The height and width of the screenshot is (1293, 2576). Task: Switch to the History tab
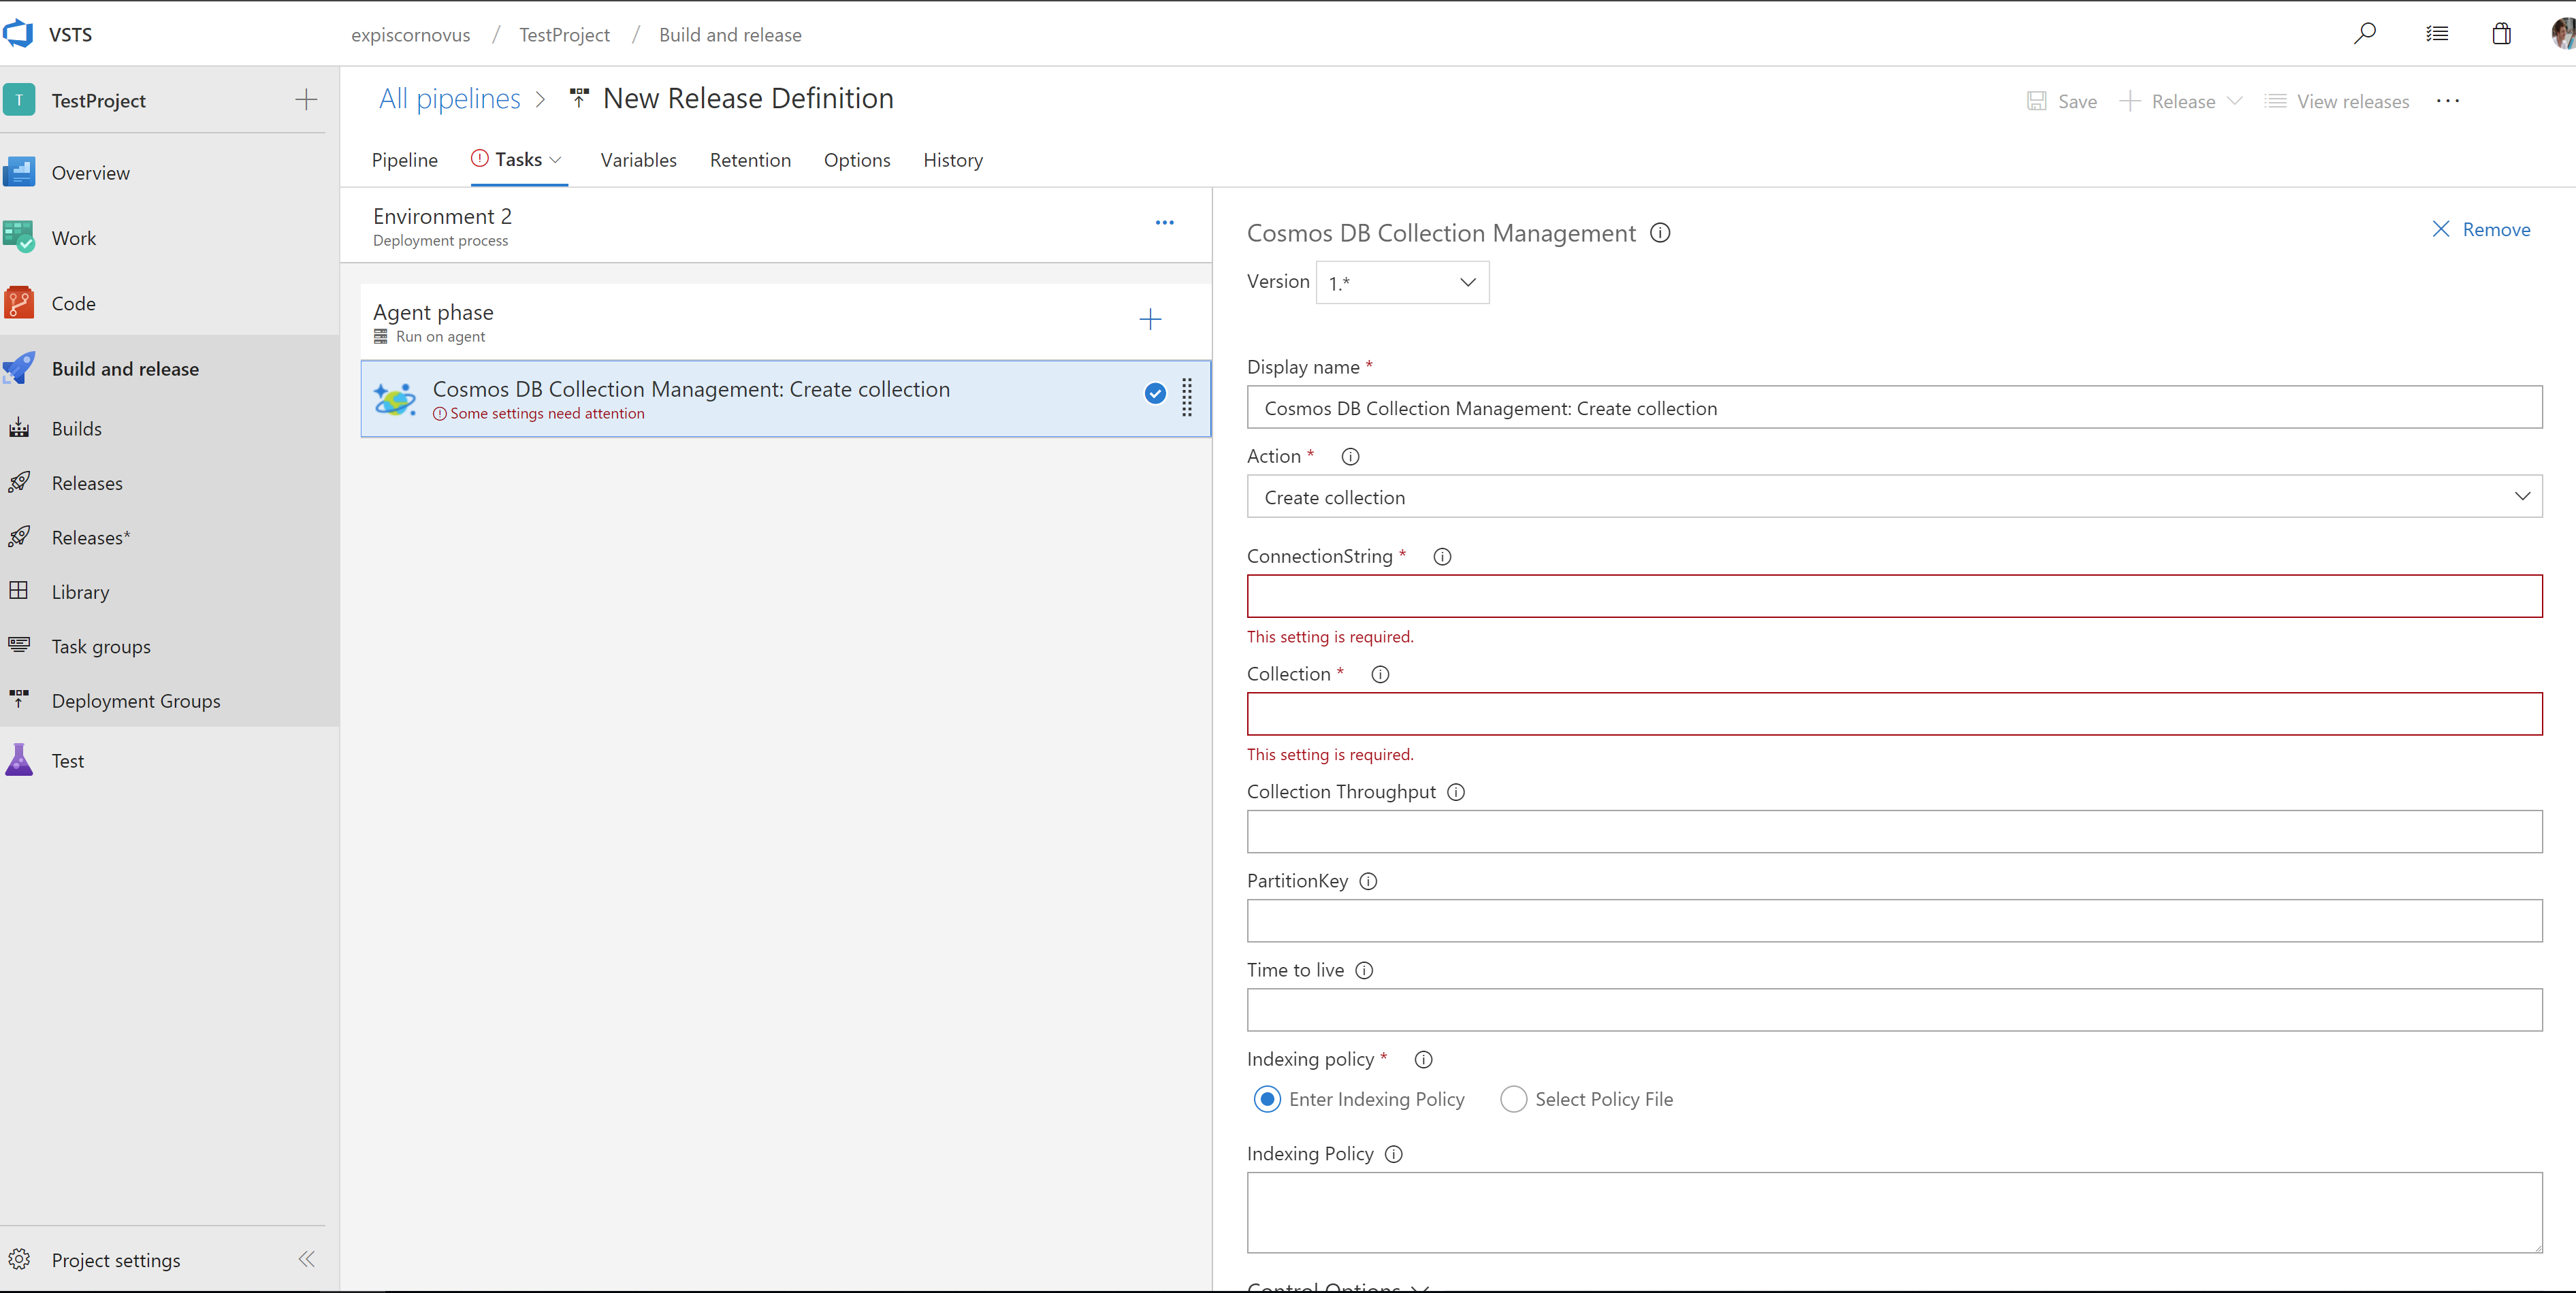pyautogui.click(x=953, y=160)
